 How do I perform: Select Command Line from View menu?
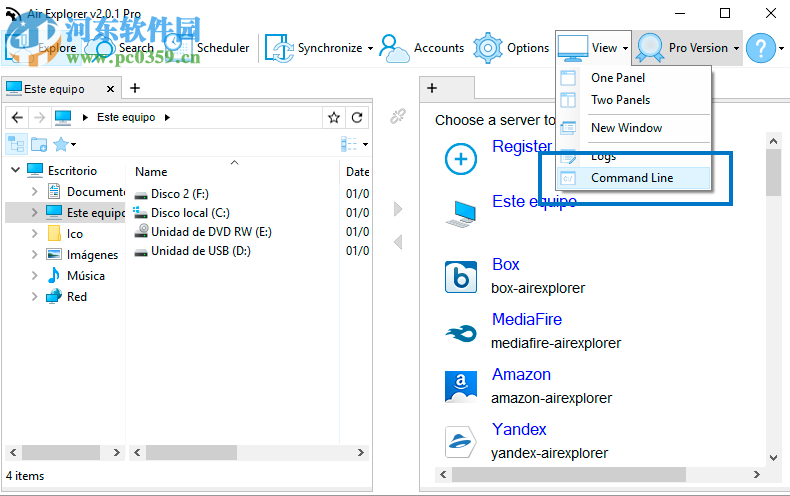(632, 178)
